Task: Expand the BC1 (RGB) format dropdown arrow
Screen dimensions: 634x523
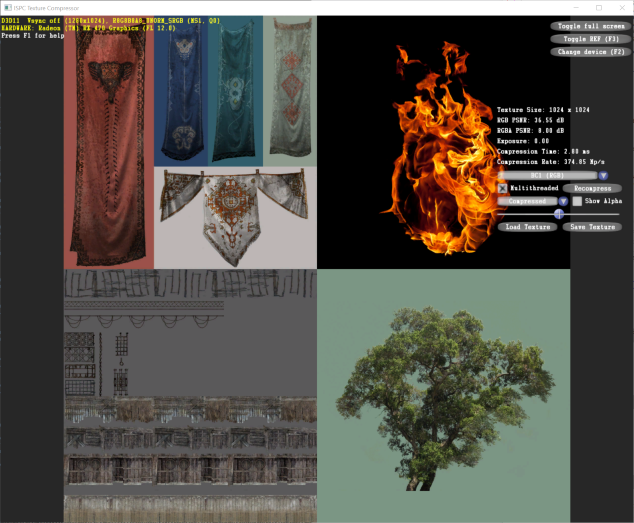Action: (x=603, y=176)
